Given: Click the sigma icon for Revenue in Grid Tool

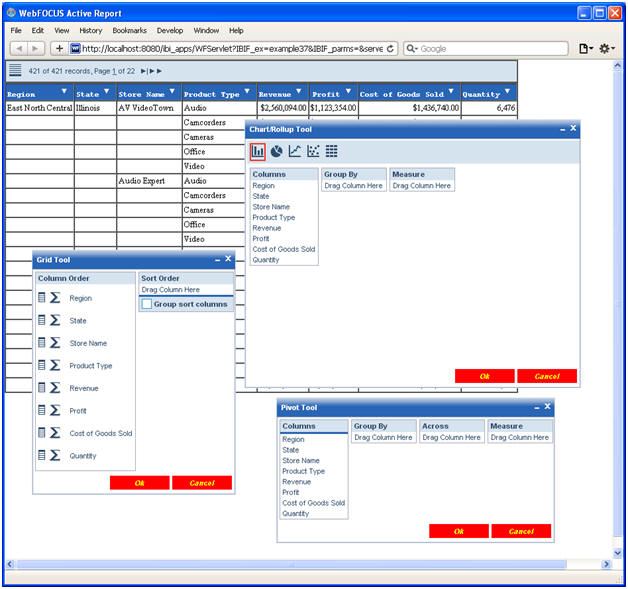Looking at the screenshot, I should tap(55, 387).
